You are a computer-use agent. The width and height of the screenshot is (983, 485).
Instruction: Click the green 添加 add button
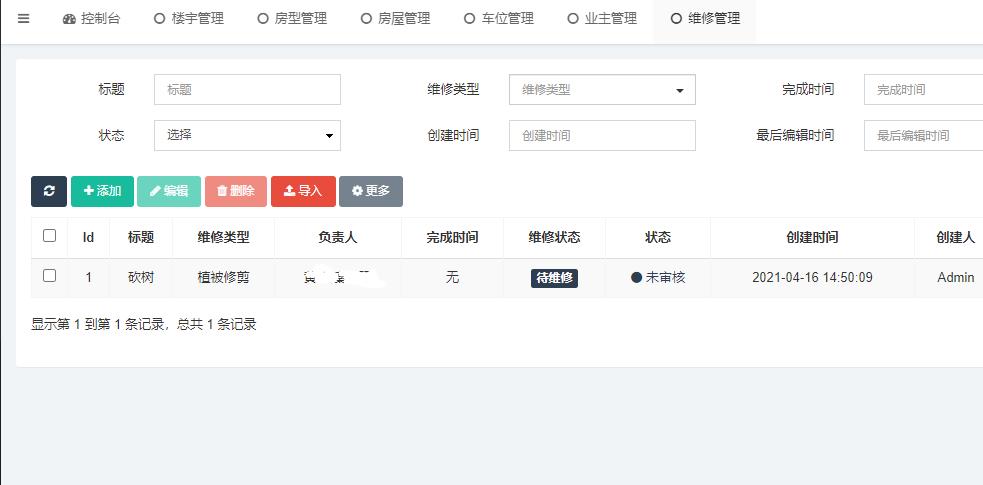[102, 191]
